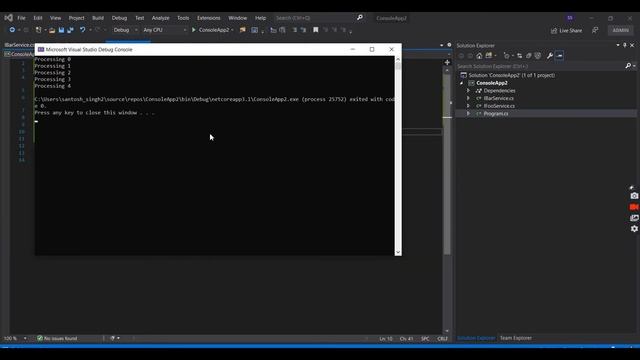Screen dimensions: 640x360
Task: Start debugging with ConsoleApp2 play button
Action: [211, 30]
